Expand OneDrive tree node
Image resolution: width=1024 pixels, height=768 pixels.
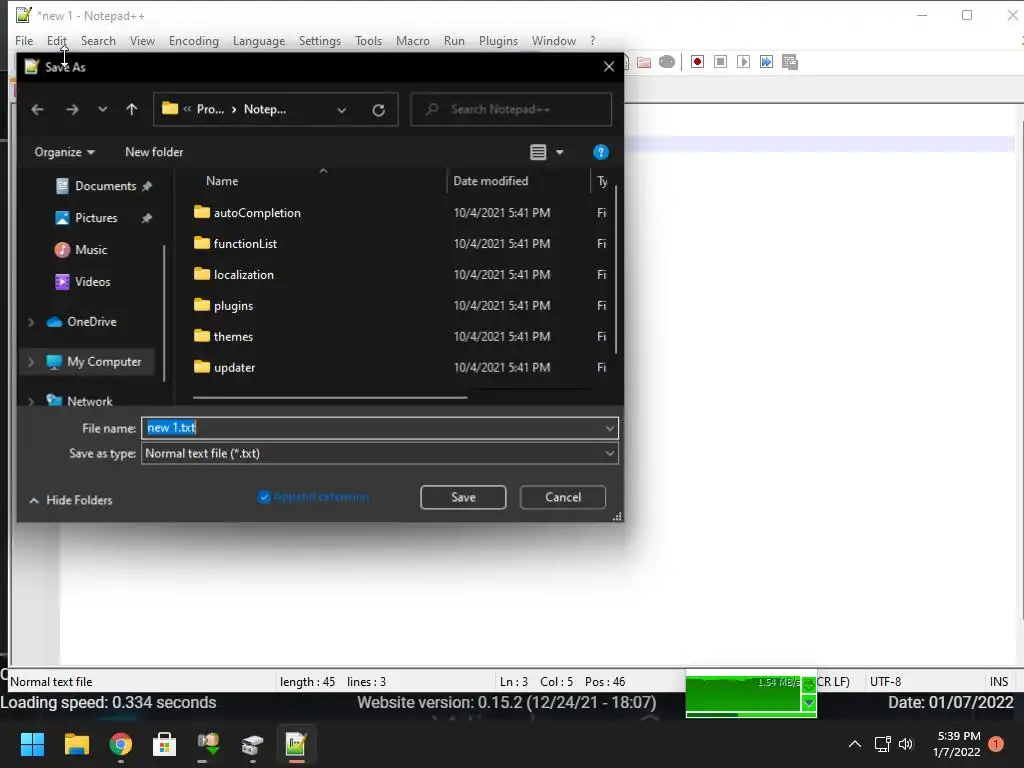[31, 322]
